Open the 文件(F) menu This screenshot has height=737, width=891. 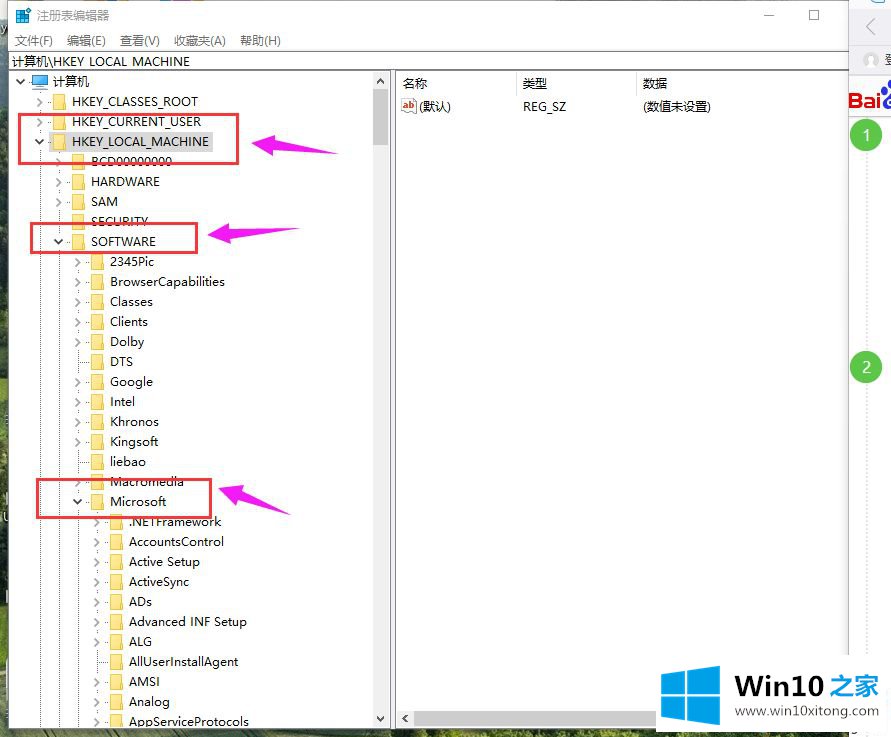[x=34, y=40]
